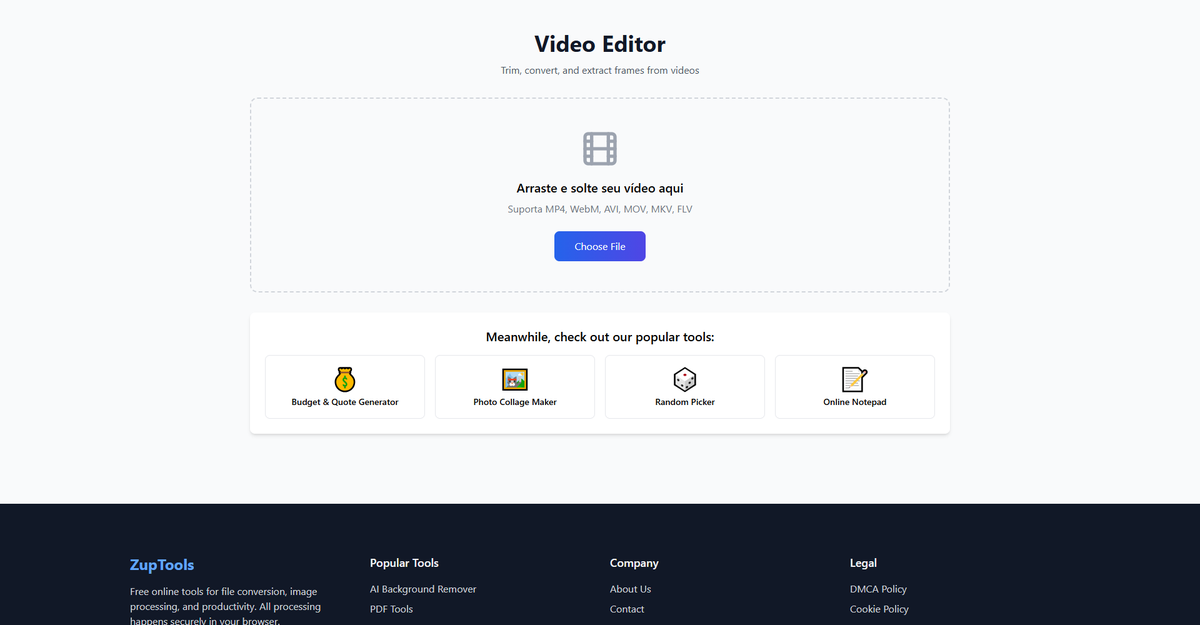Click the Video Editor page heading
1200x625 pixels.
coord(600,44)
